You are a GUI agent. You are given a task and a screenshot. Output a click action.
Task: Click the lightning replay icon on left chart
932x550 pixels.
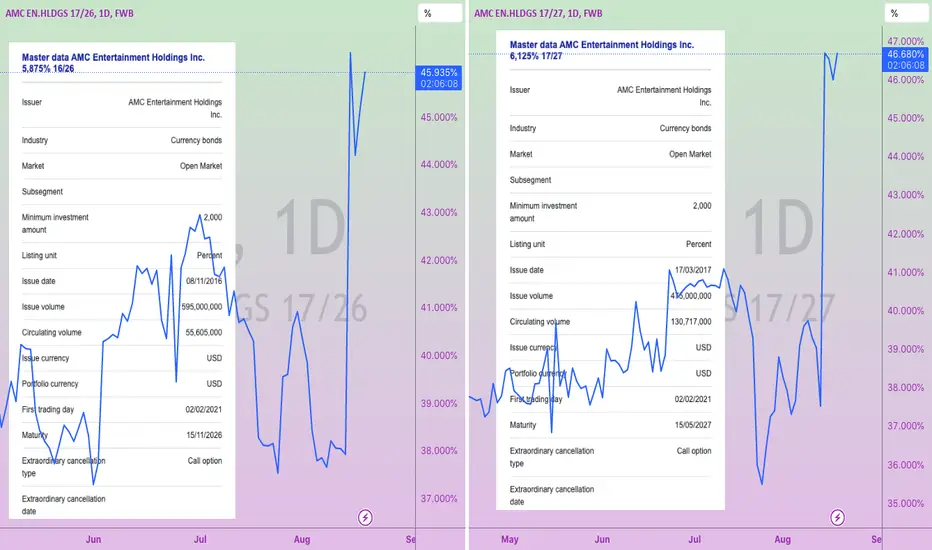(365, 517)
